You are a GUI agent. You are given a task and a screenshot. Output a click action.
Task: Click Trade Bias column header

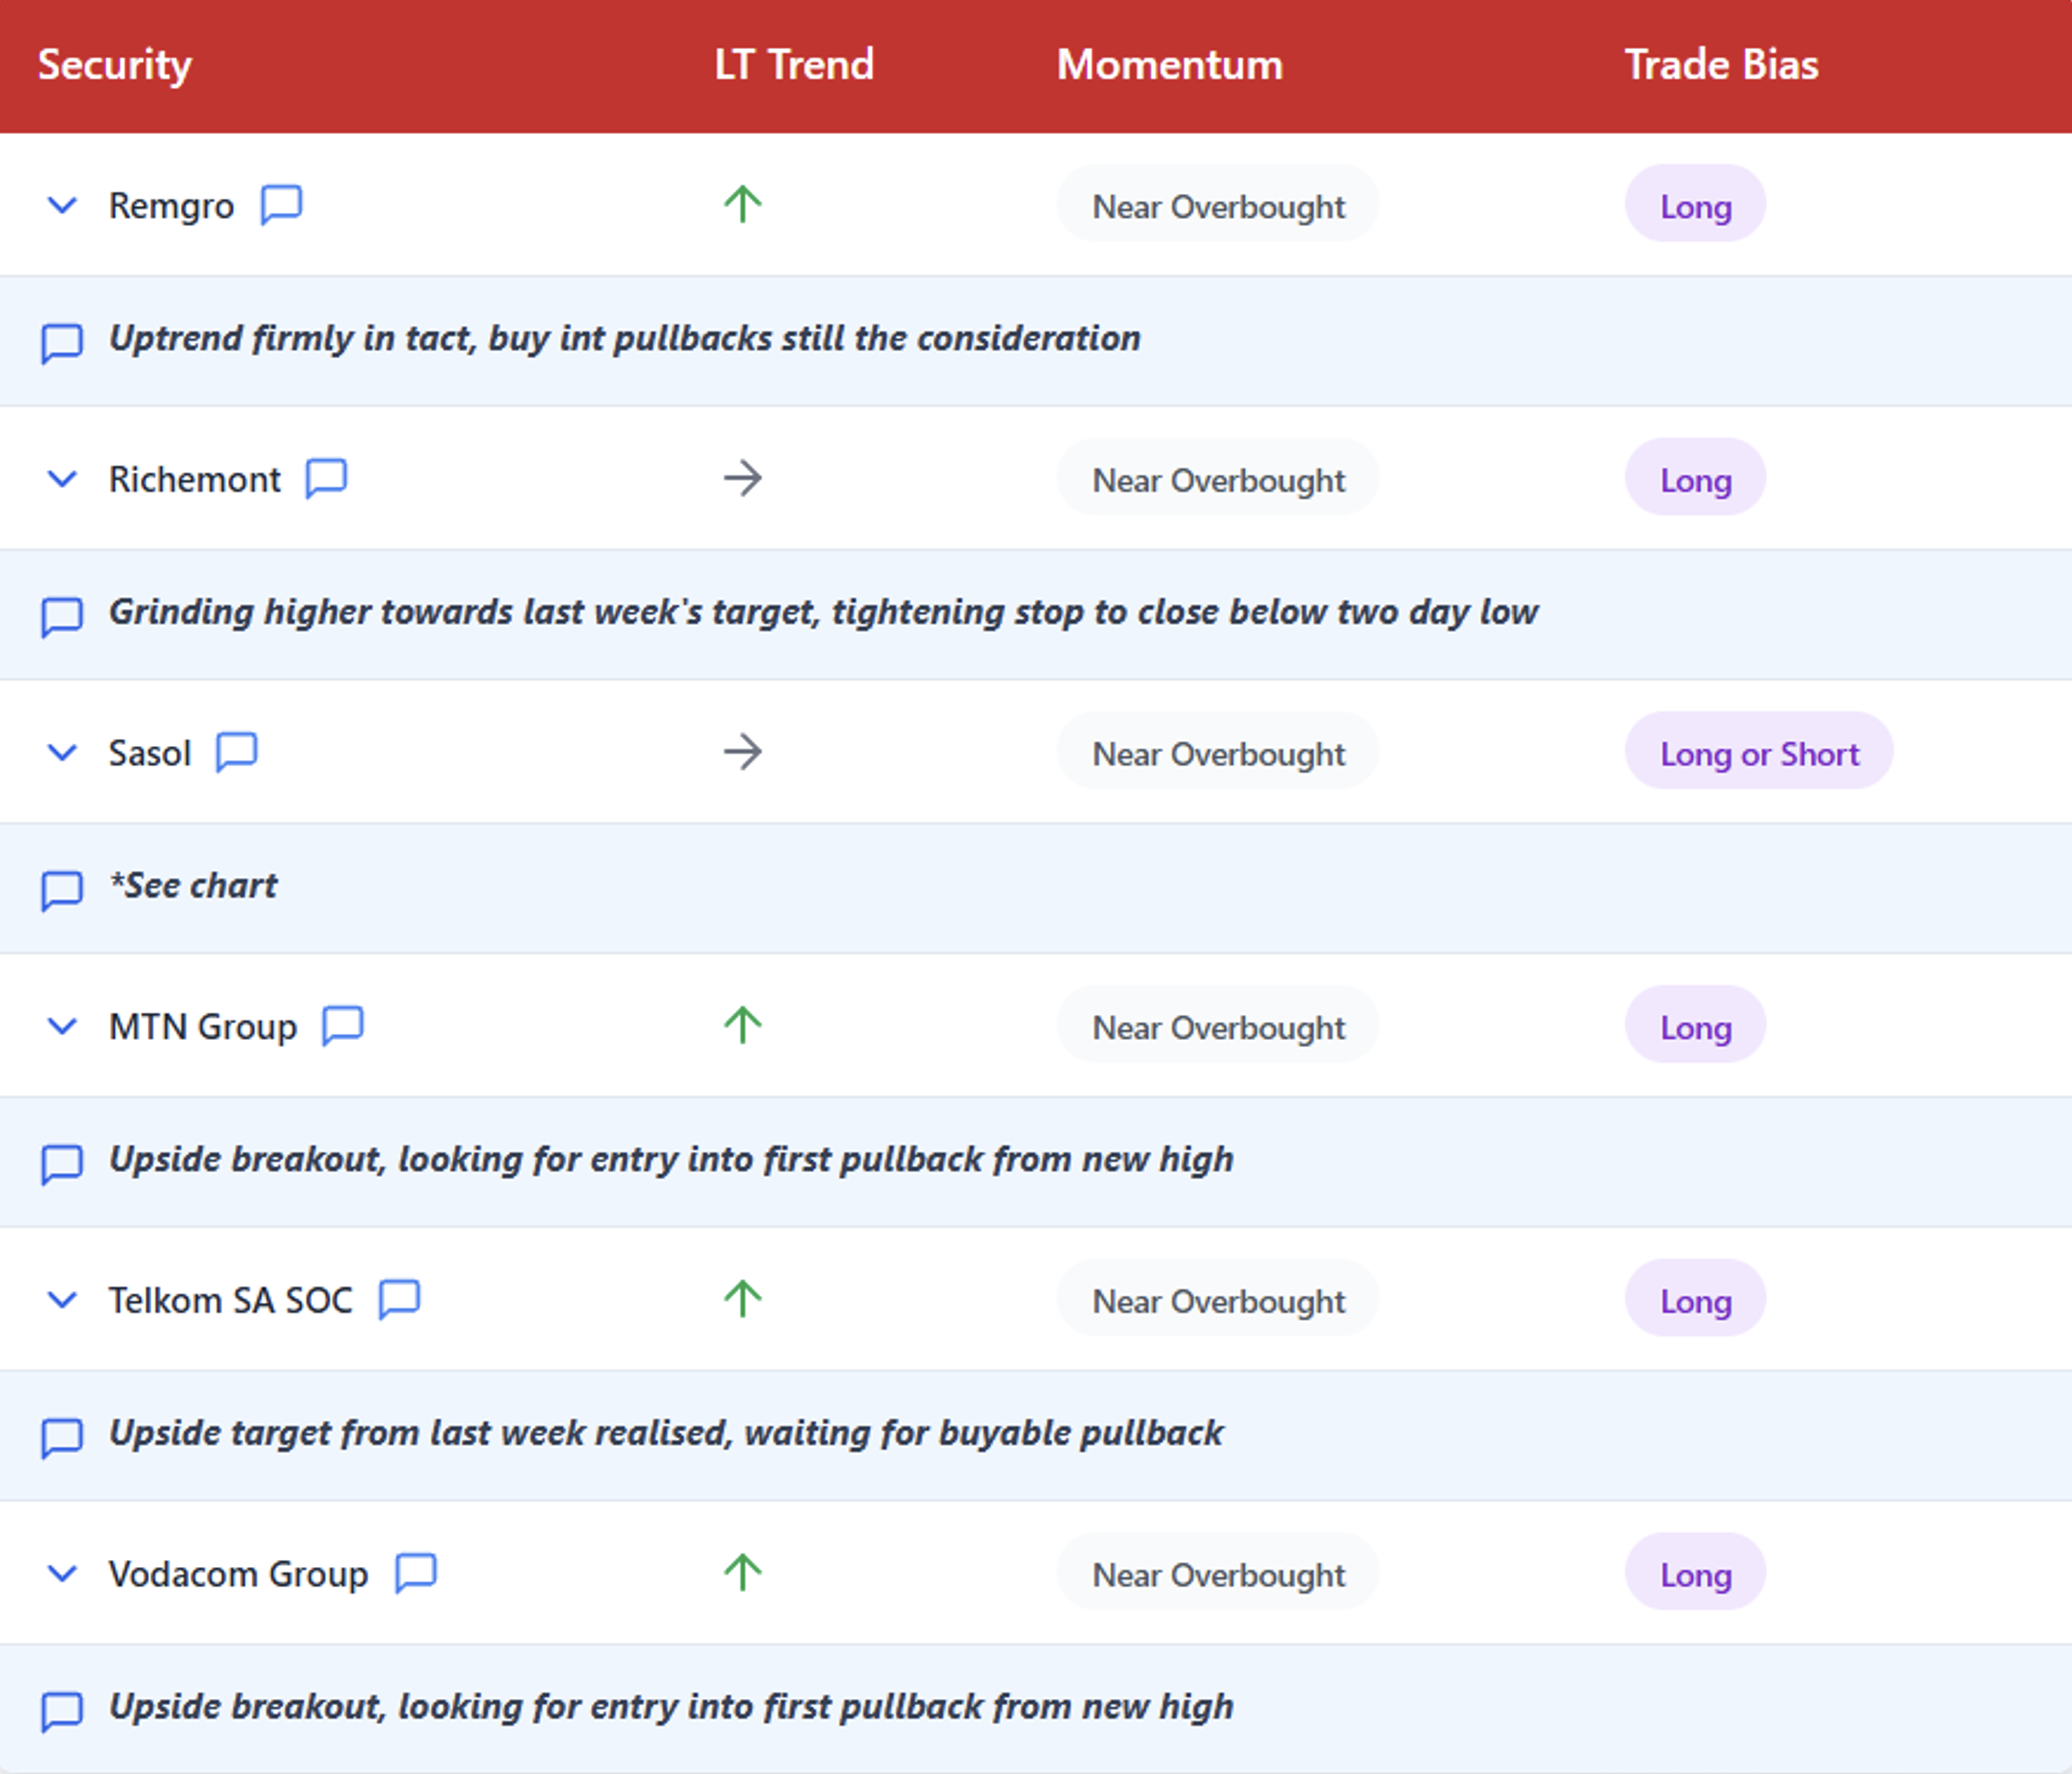pos(1721,65)
